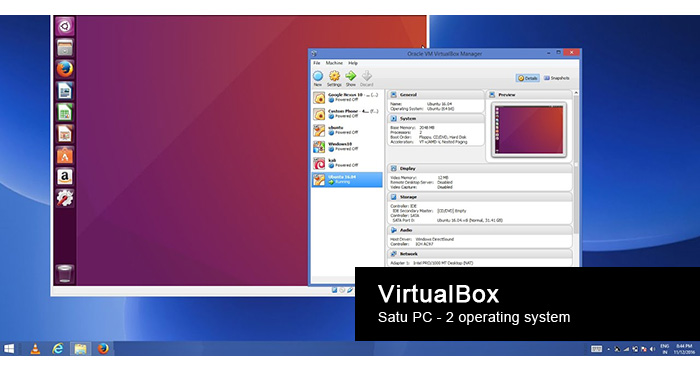The height and width of the screenshot is (370, 700).
Task: Click the 'SATA Port 0' storage line
Action: 447,220
